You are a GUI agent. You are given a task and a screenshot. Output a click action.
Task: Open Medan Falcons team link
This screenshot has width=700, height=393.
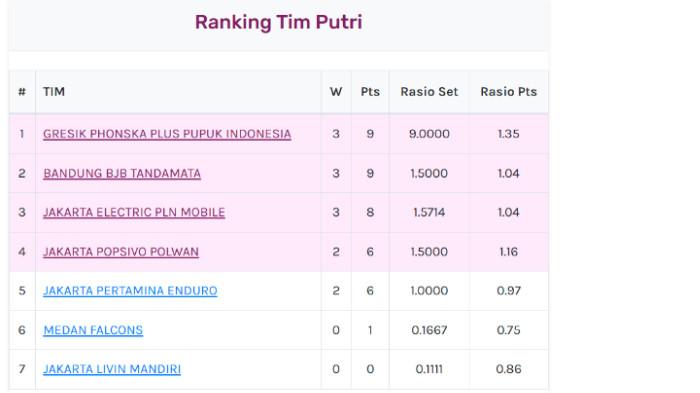point(93,330)
